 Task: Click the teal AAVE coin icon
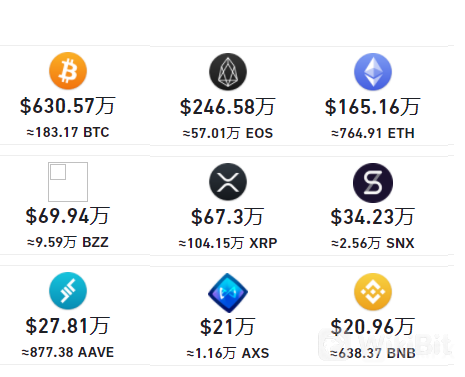point(68,291)
